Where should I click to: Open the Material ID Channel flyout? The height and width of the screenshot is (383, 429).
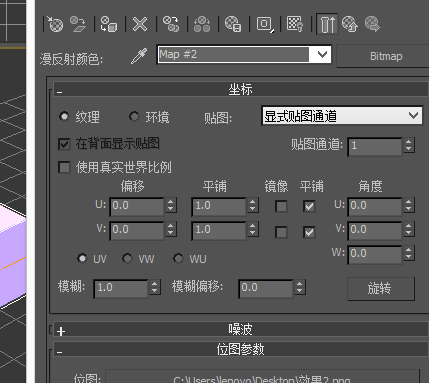coord(265,24)
